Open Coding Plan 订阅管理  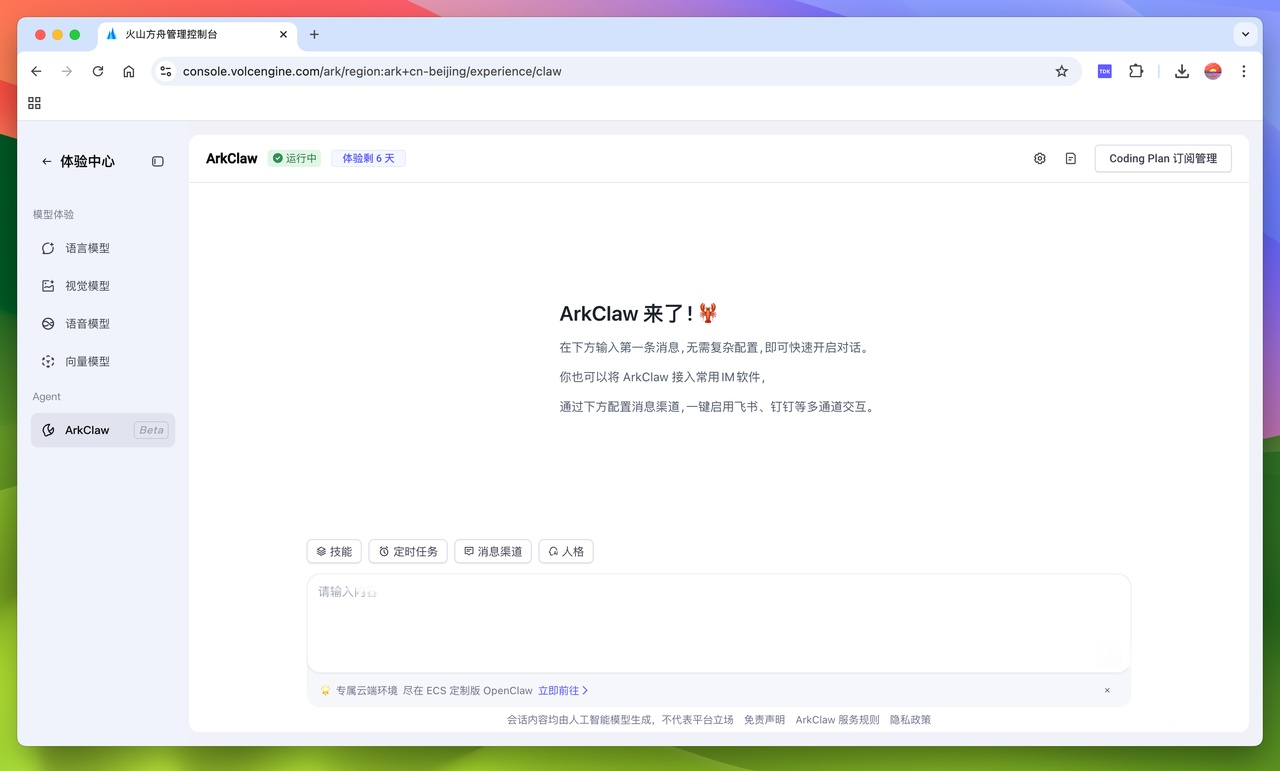[1163, 158]
